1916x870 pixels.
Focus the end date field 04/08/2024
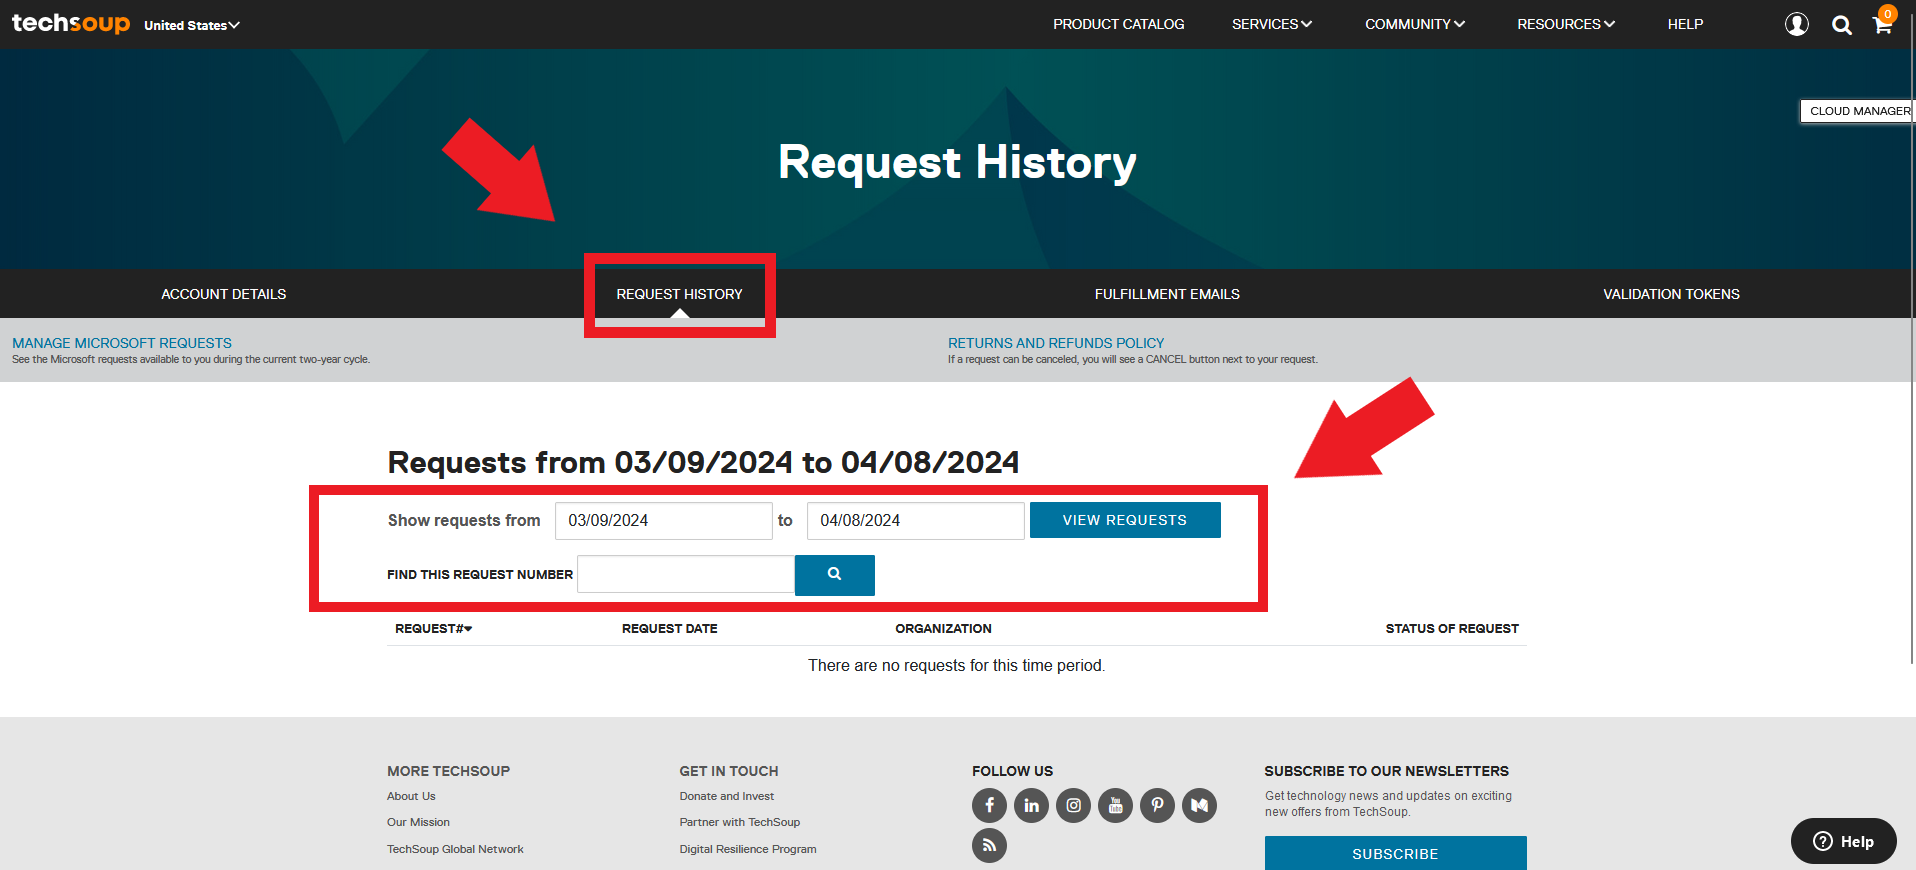pyautogui.click(x=916, y=521)
